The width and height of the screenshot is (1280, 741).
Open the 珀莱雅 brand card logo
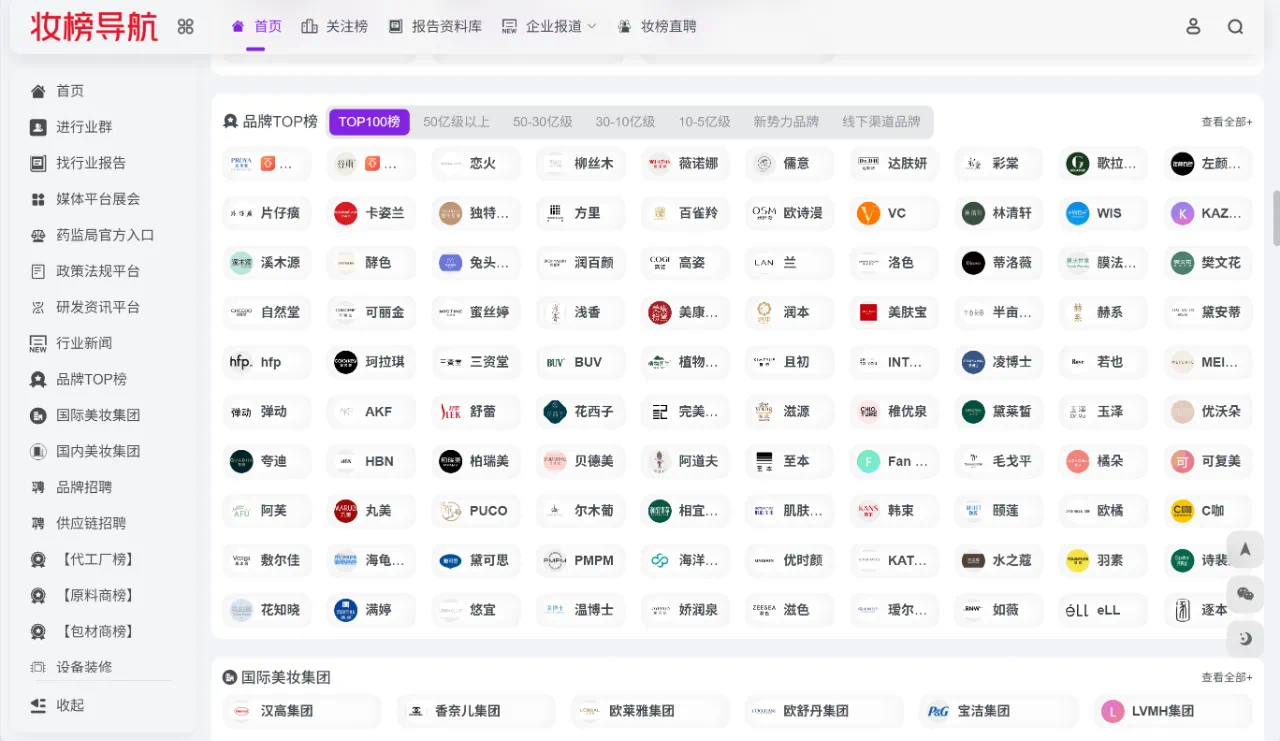241,163
